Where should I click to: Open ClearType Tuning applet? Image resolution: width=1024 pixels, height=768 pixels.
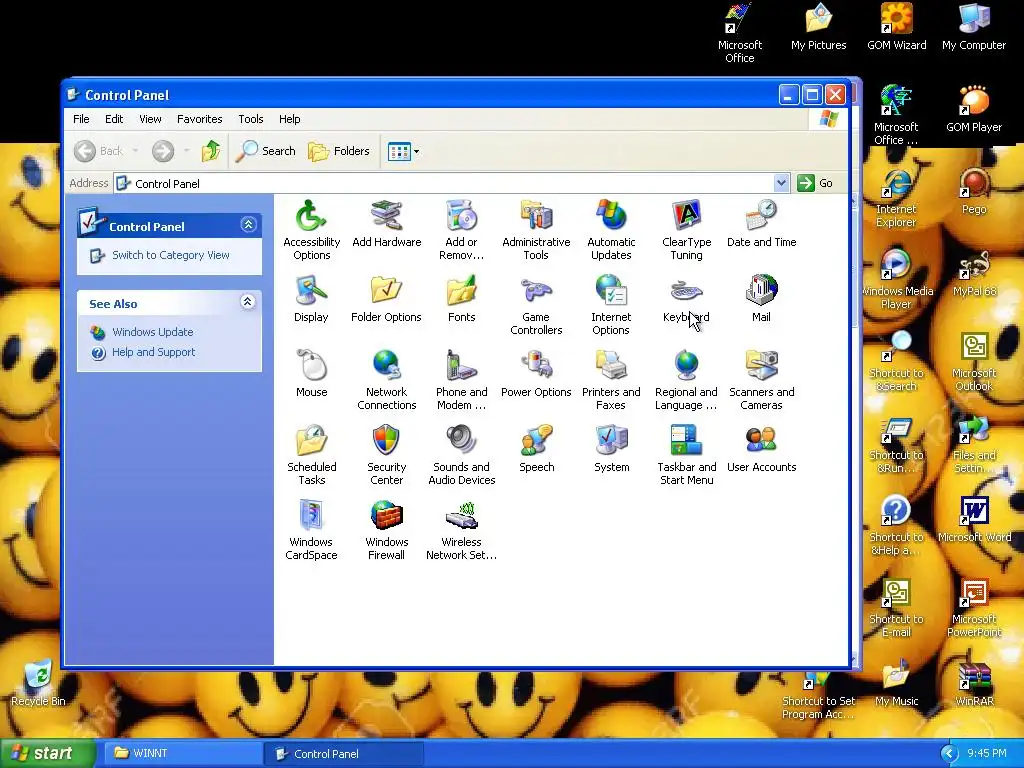pos(686,230)
